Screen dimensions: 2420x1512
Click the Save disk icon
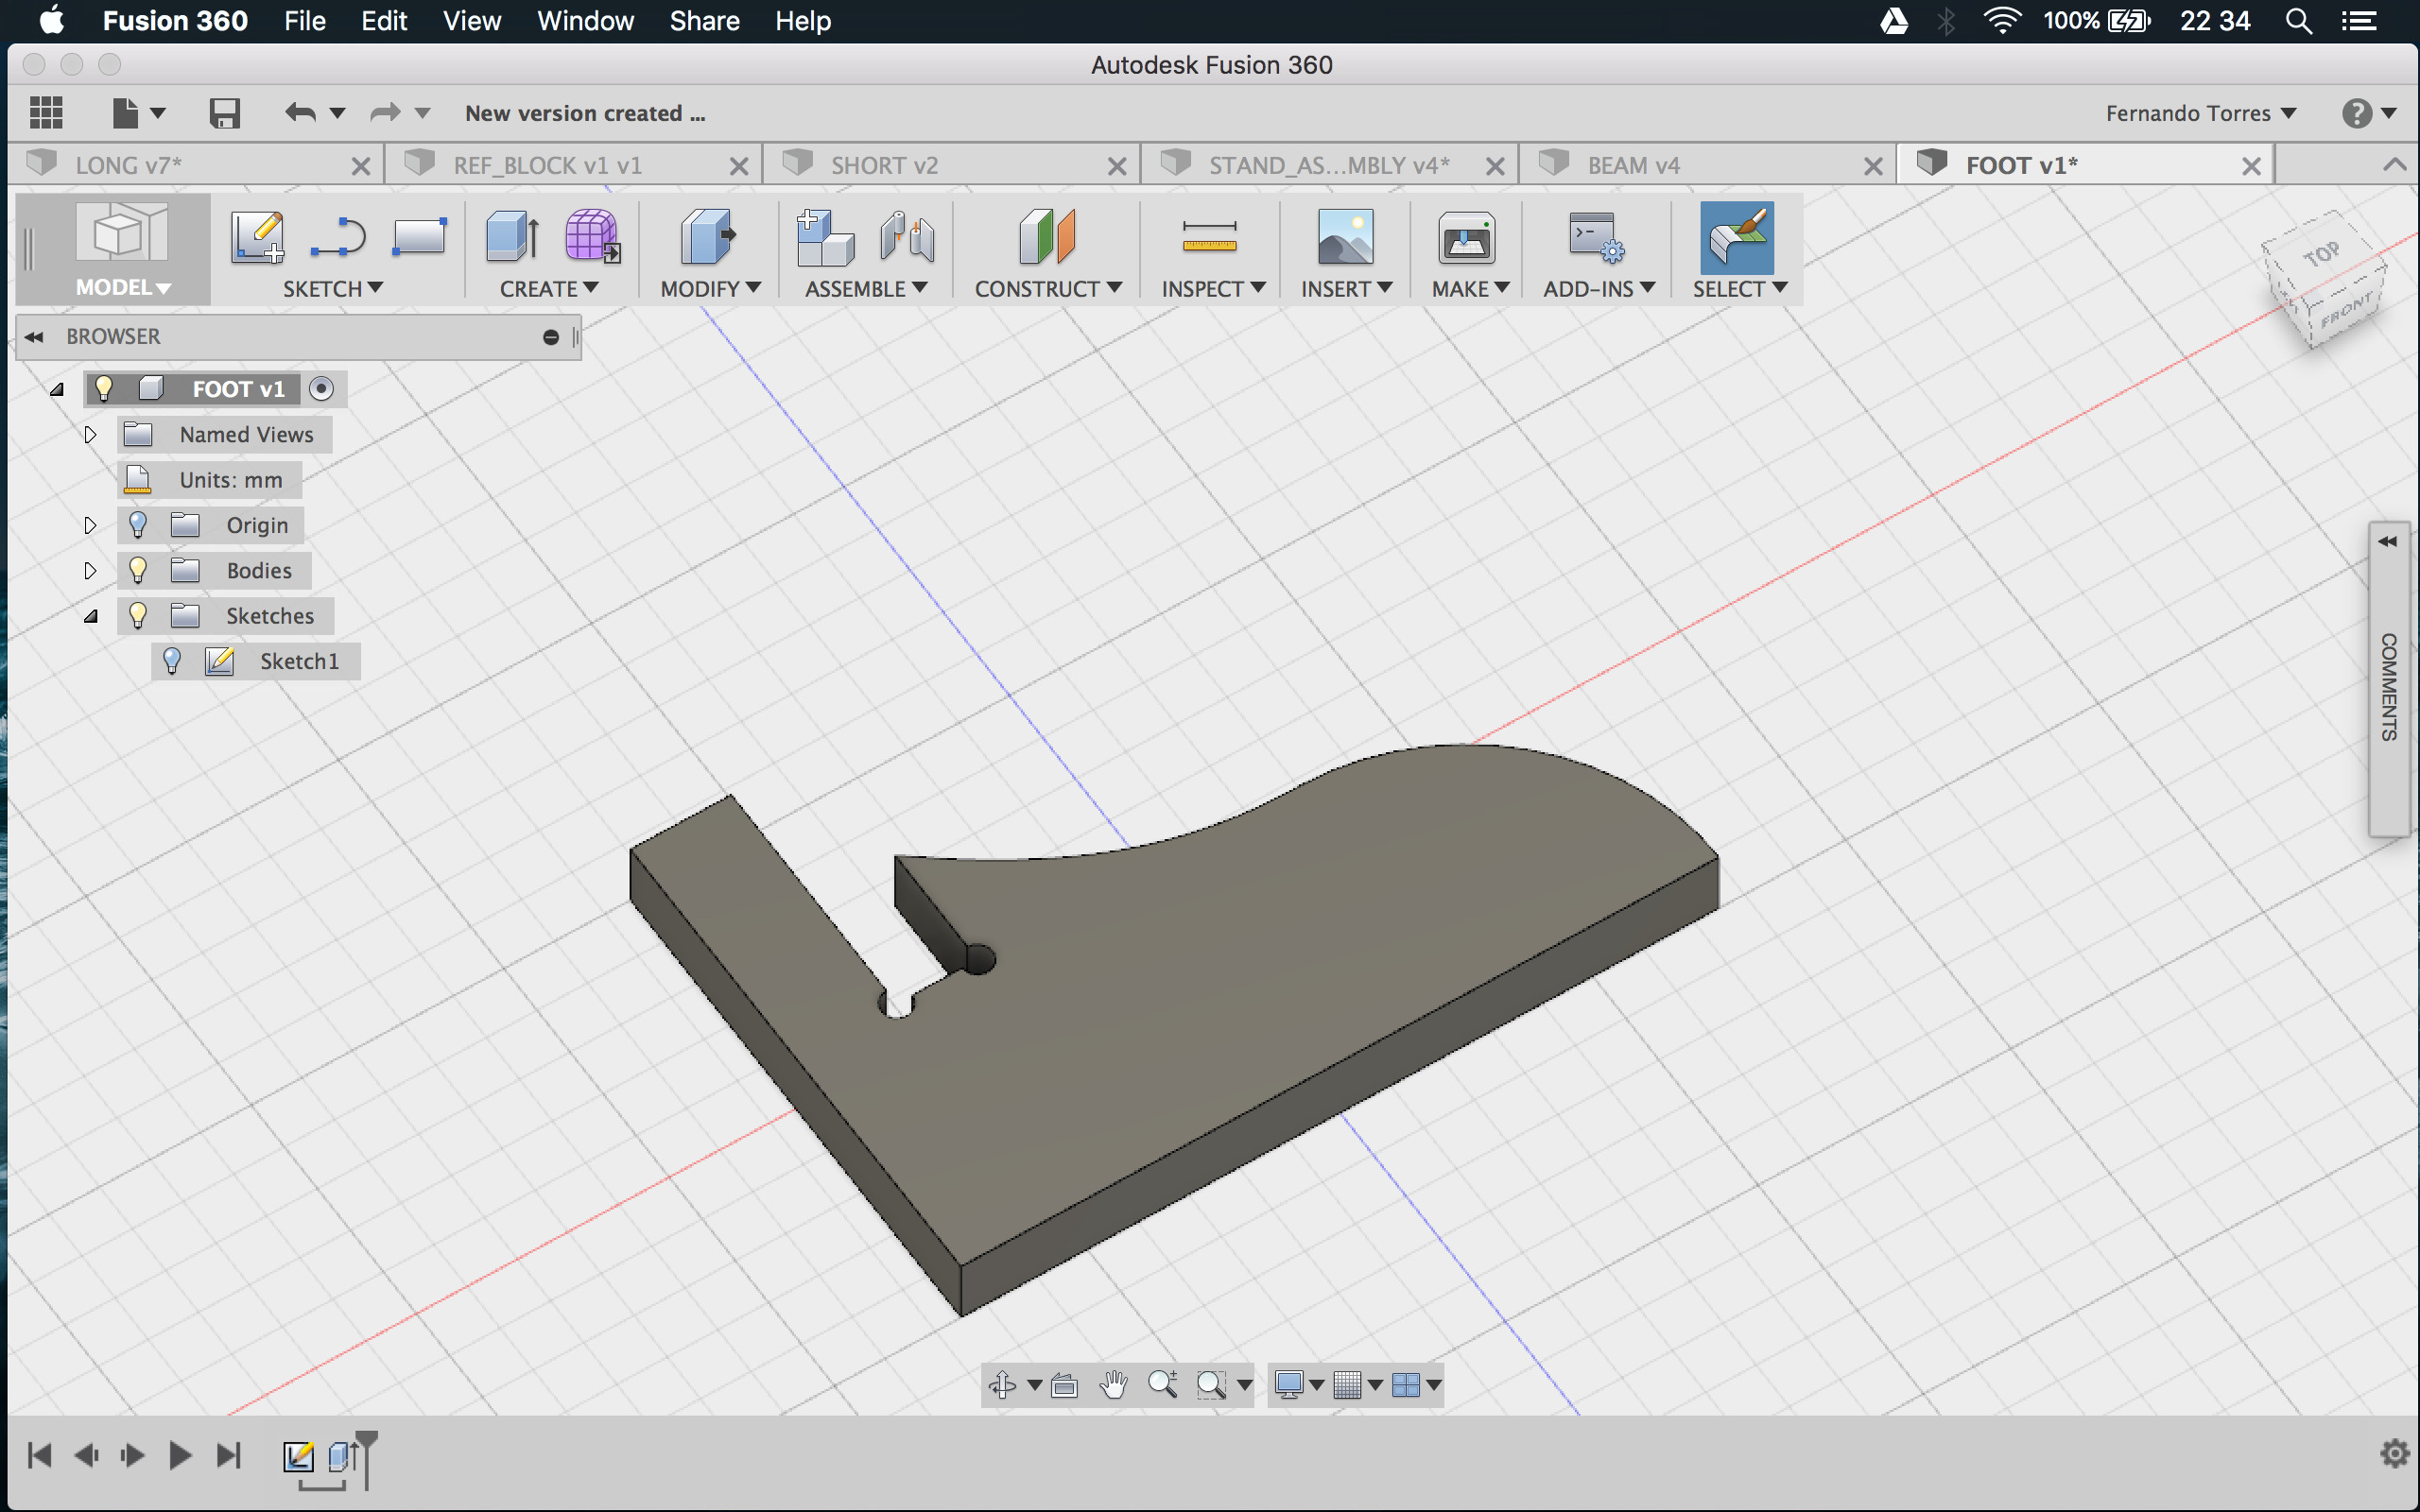pyautogui.click(x=224, y=113)
